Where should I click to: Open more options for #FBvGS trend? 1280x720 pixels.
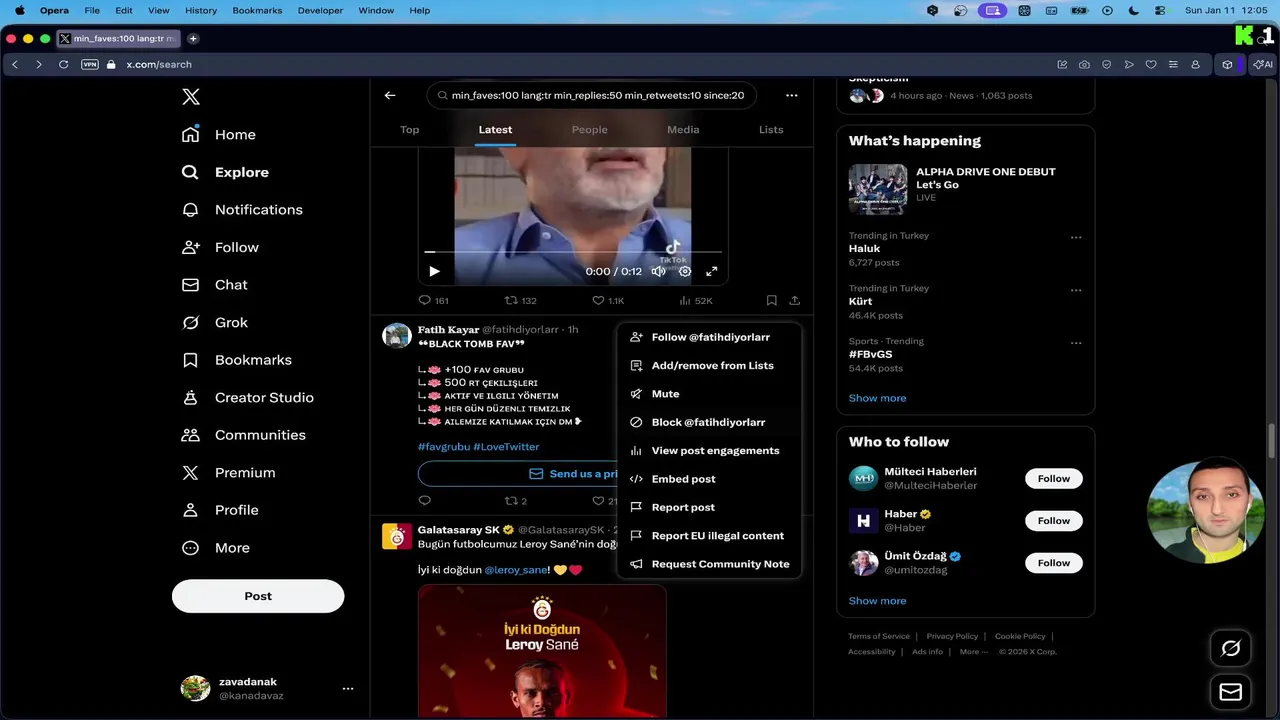click(x=1076, y=343)
